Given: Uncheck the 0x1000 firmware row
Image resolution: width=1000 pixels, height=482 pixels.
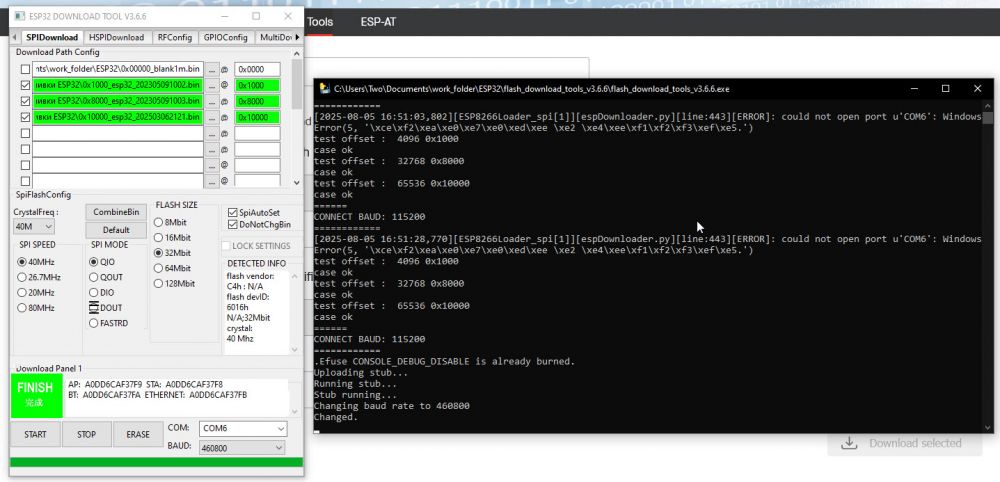Looking at the screenshot, I should click(25, 85).
